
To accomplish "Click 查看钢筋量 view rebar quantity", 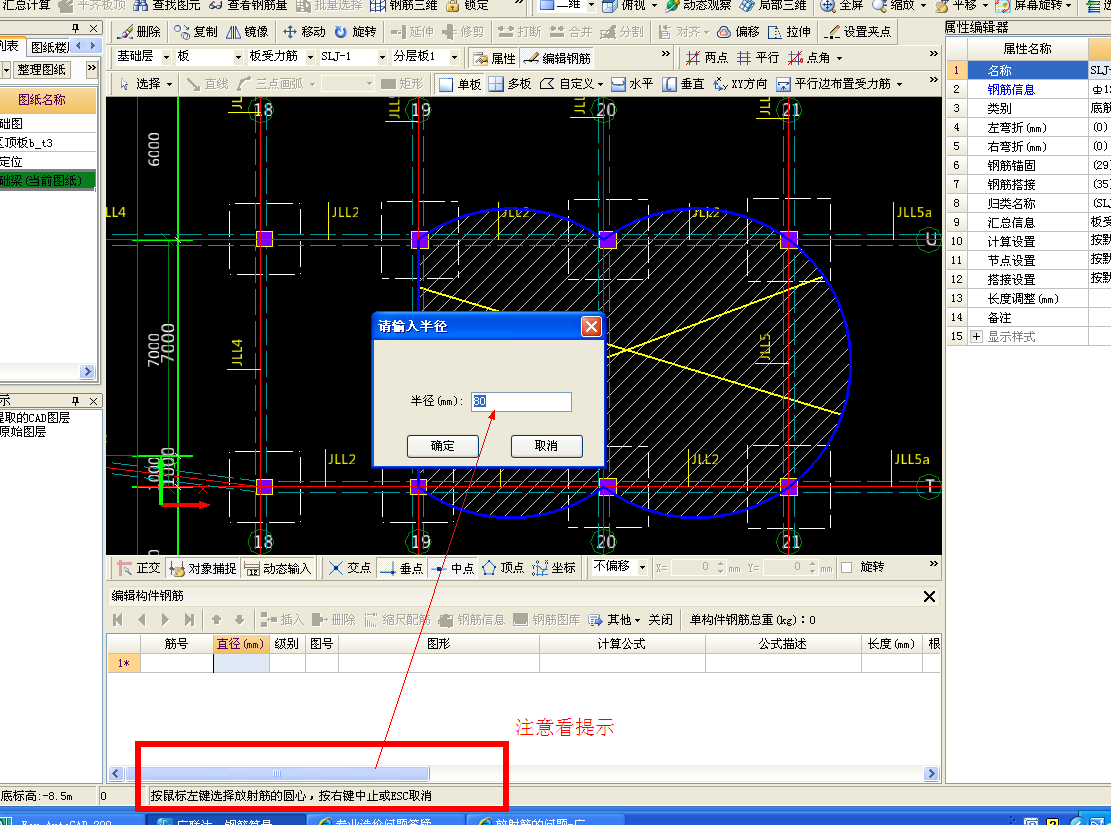I will pos(248,6).
